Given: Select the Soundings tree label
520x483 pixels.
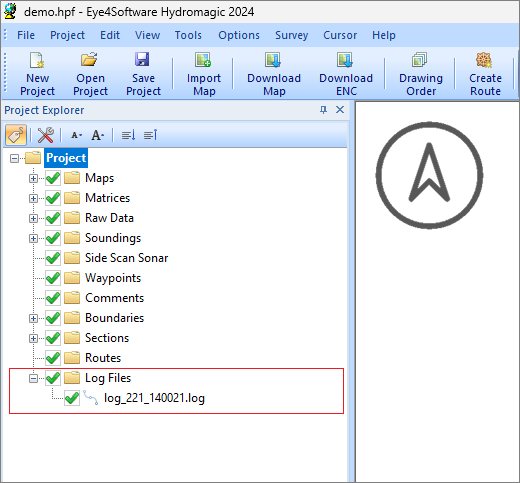Looking at the screenshot, I should pos(113,238).
